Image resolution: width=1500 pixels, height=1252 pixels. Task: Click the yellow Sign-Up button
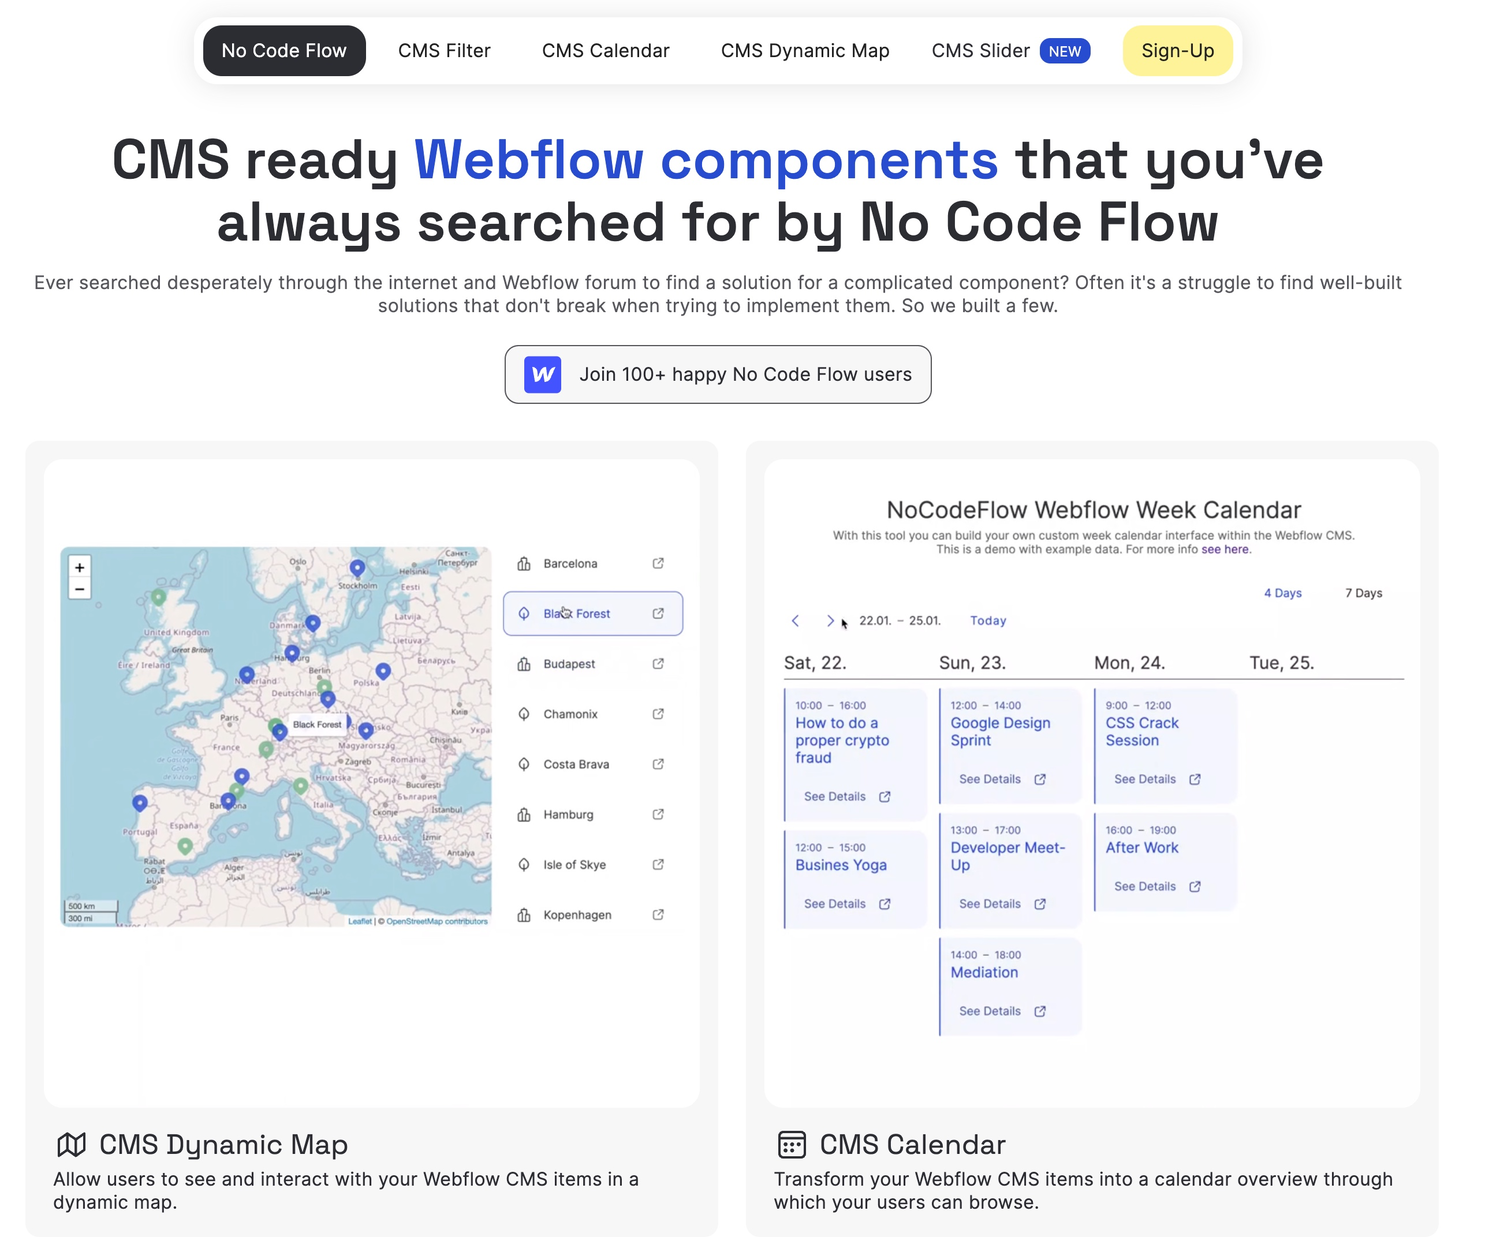pyautogui.click(x=1178, y=51)
